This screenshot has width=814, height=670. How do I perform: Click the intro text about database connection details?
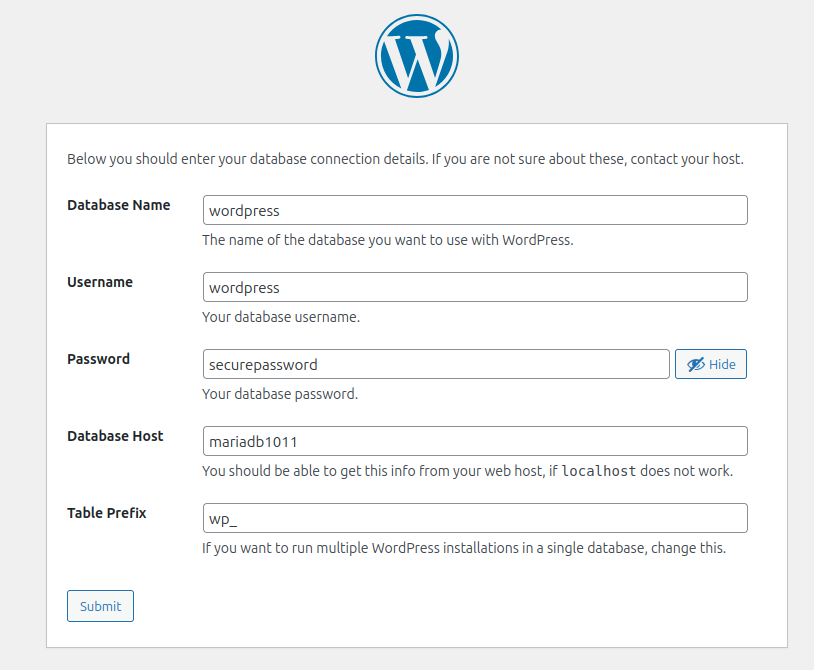(405, 159)
